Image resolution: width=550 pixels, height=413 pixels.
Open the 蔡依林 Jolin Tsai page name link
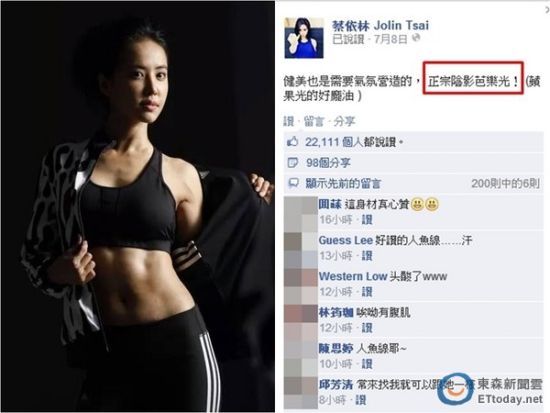click(380, 25)
